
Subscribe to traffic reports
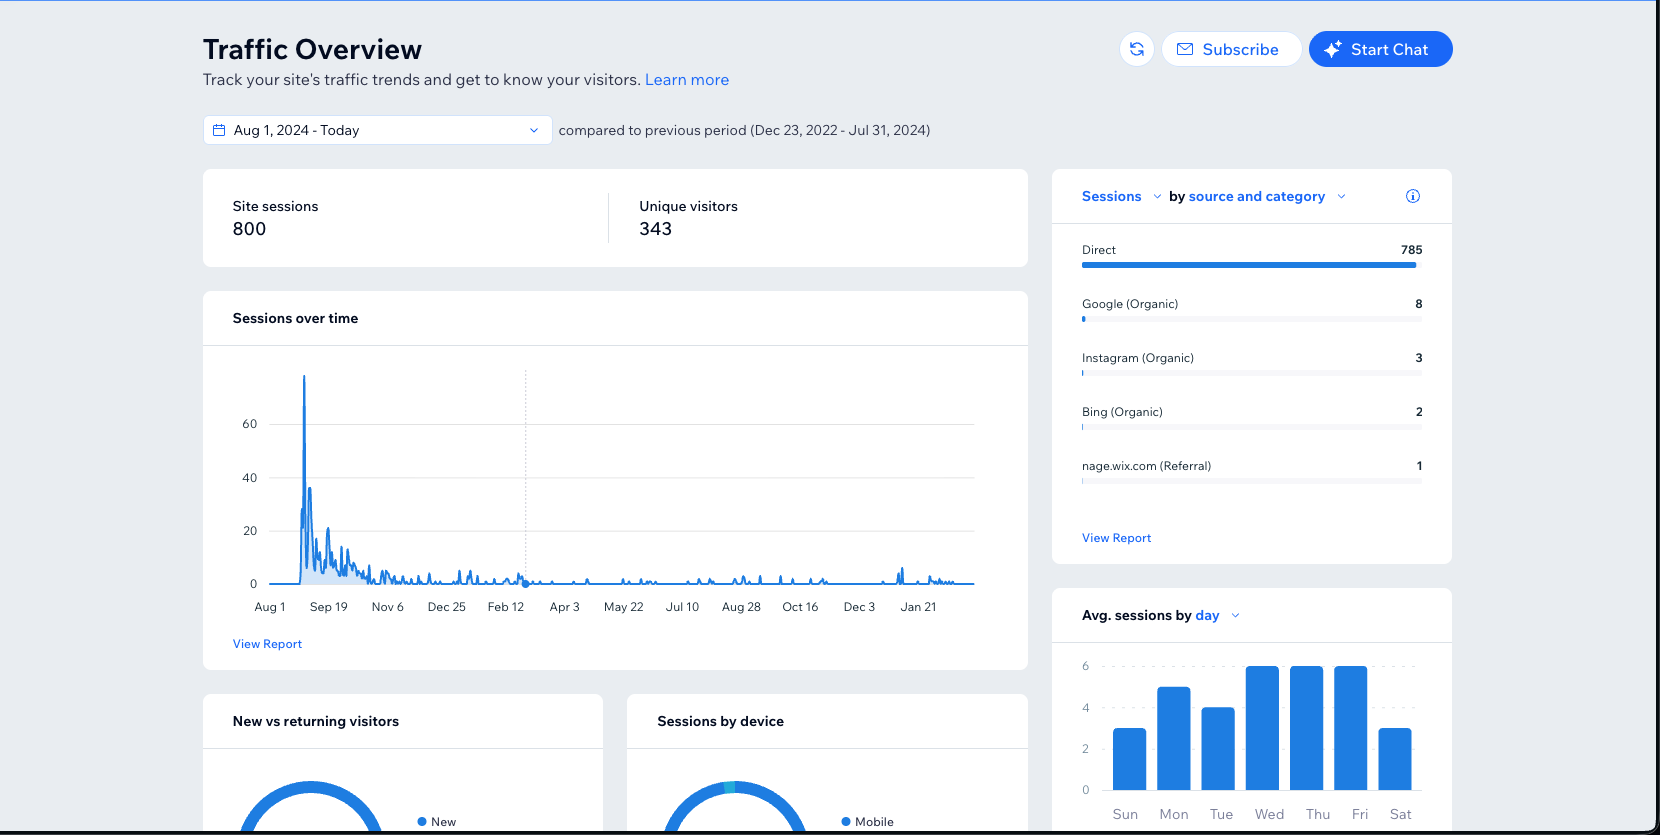[x=1231, y=49]
